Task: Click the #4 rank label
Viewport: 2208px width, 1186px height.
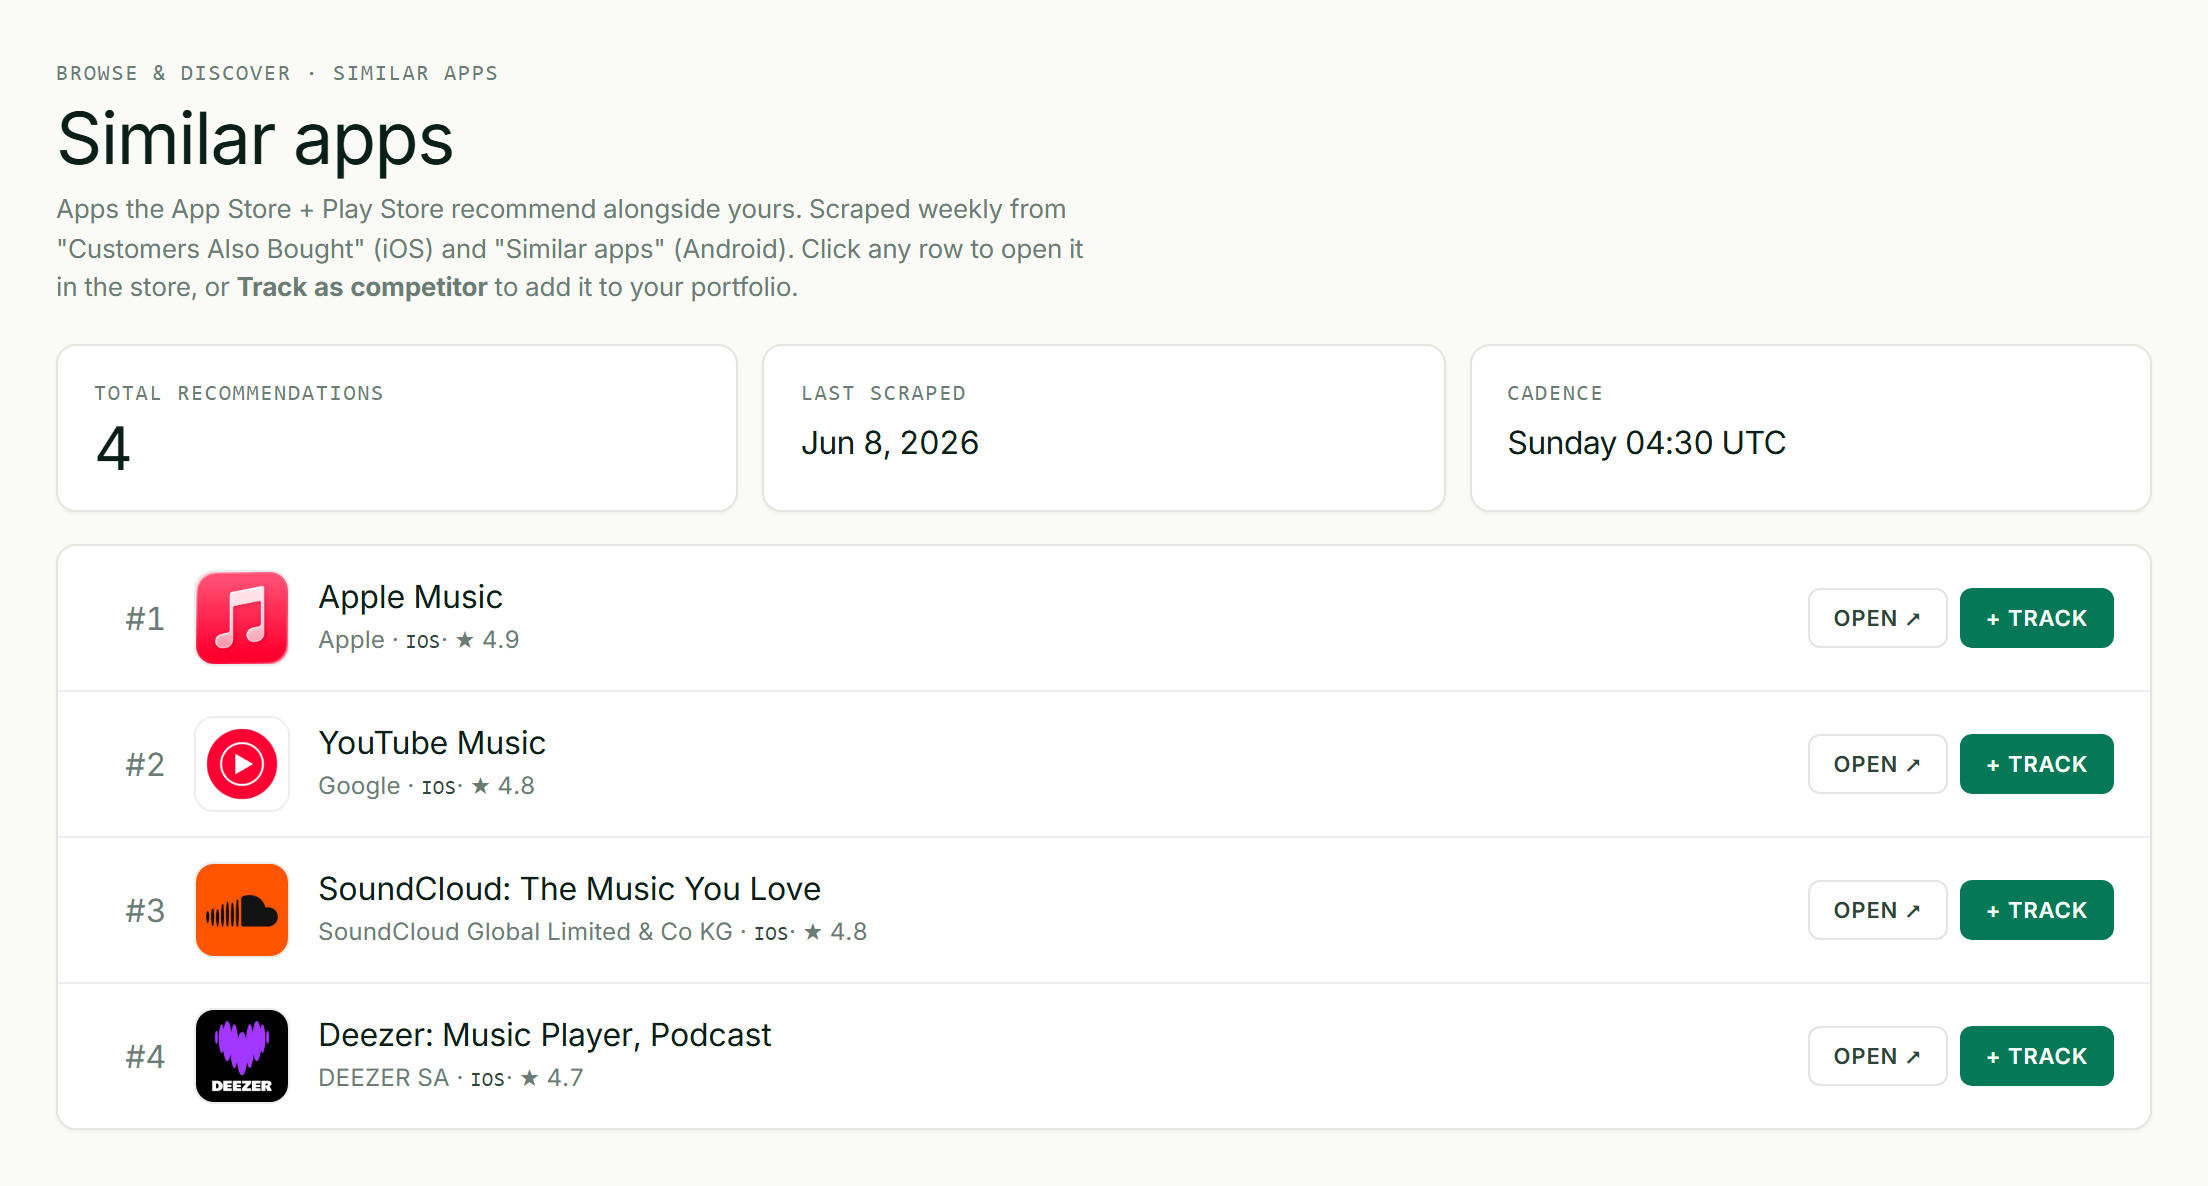Action: point(145,1057)
